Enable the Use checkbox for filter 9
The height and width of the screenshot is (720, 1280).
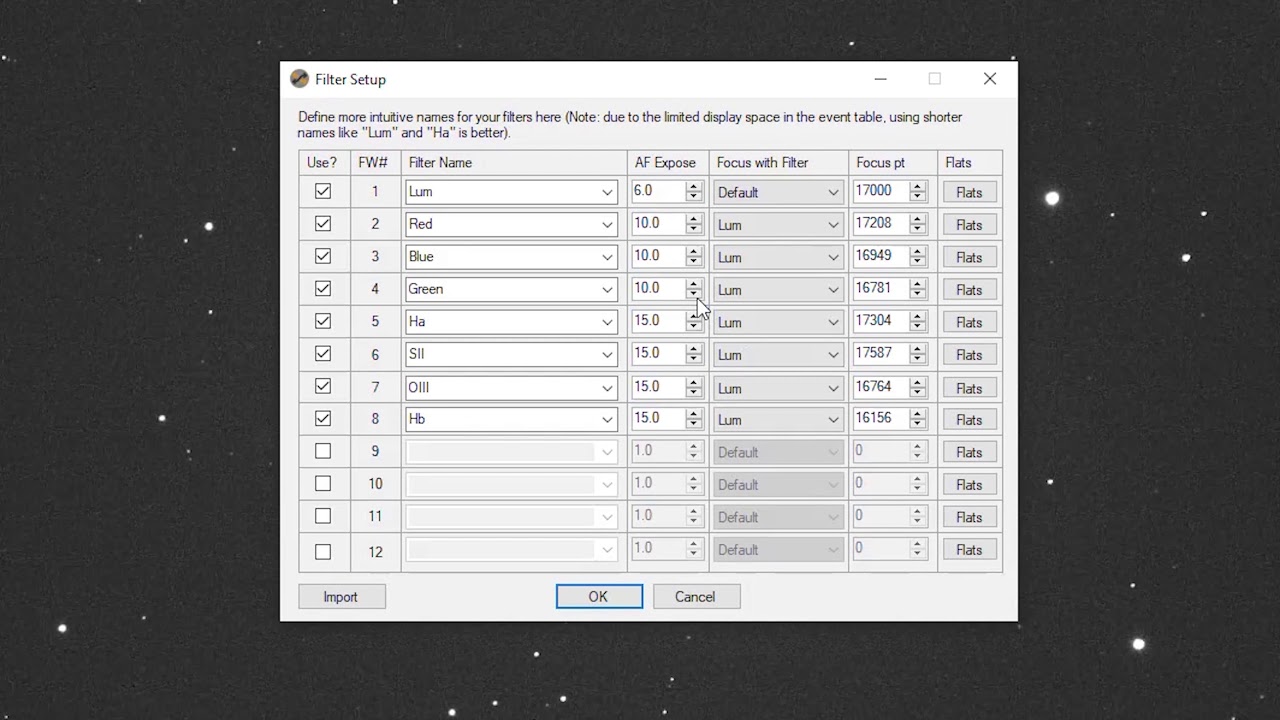[323, 451]
